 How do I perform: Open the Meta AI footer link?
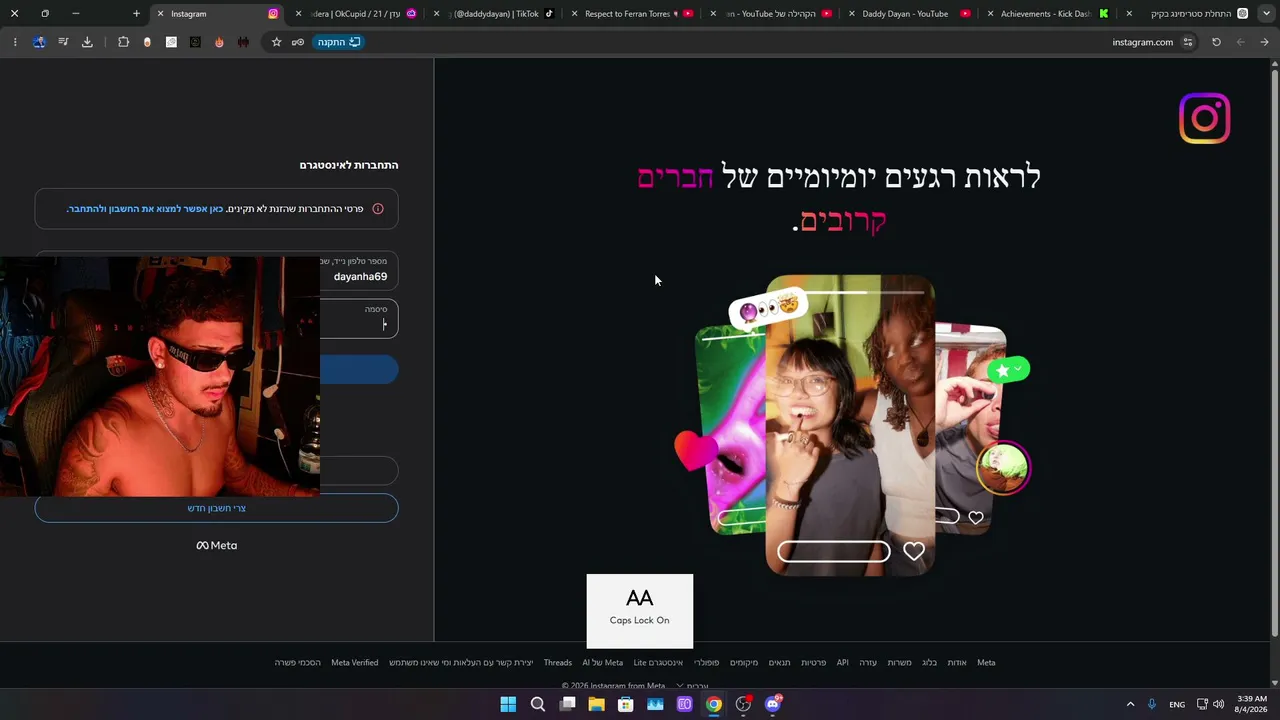click(x=603, y=662)
